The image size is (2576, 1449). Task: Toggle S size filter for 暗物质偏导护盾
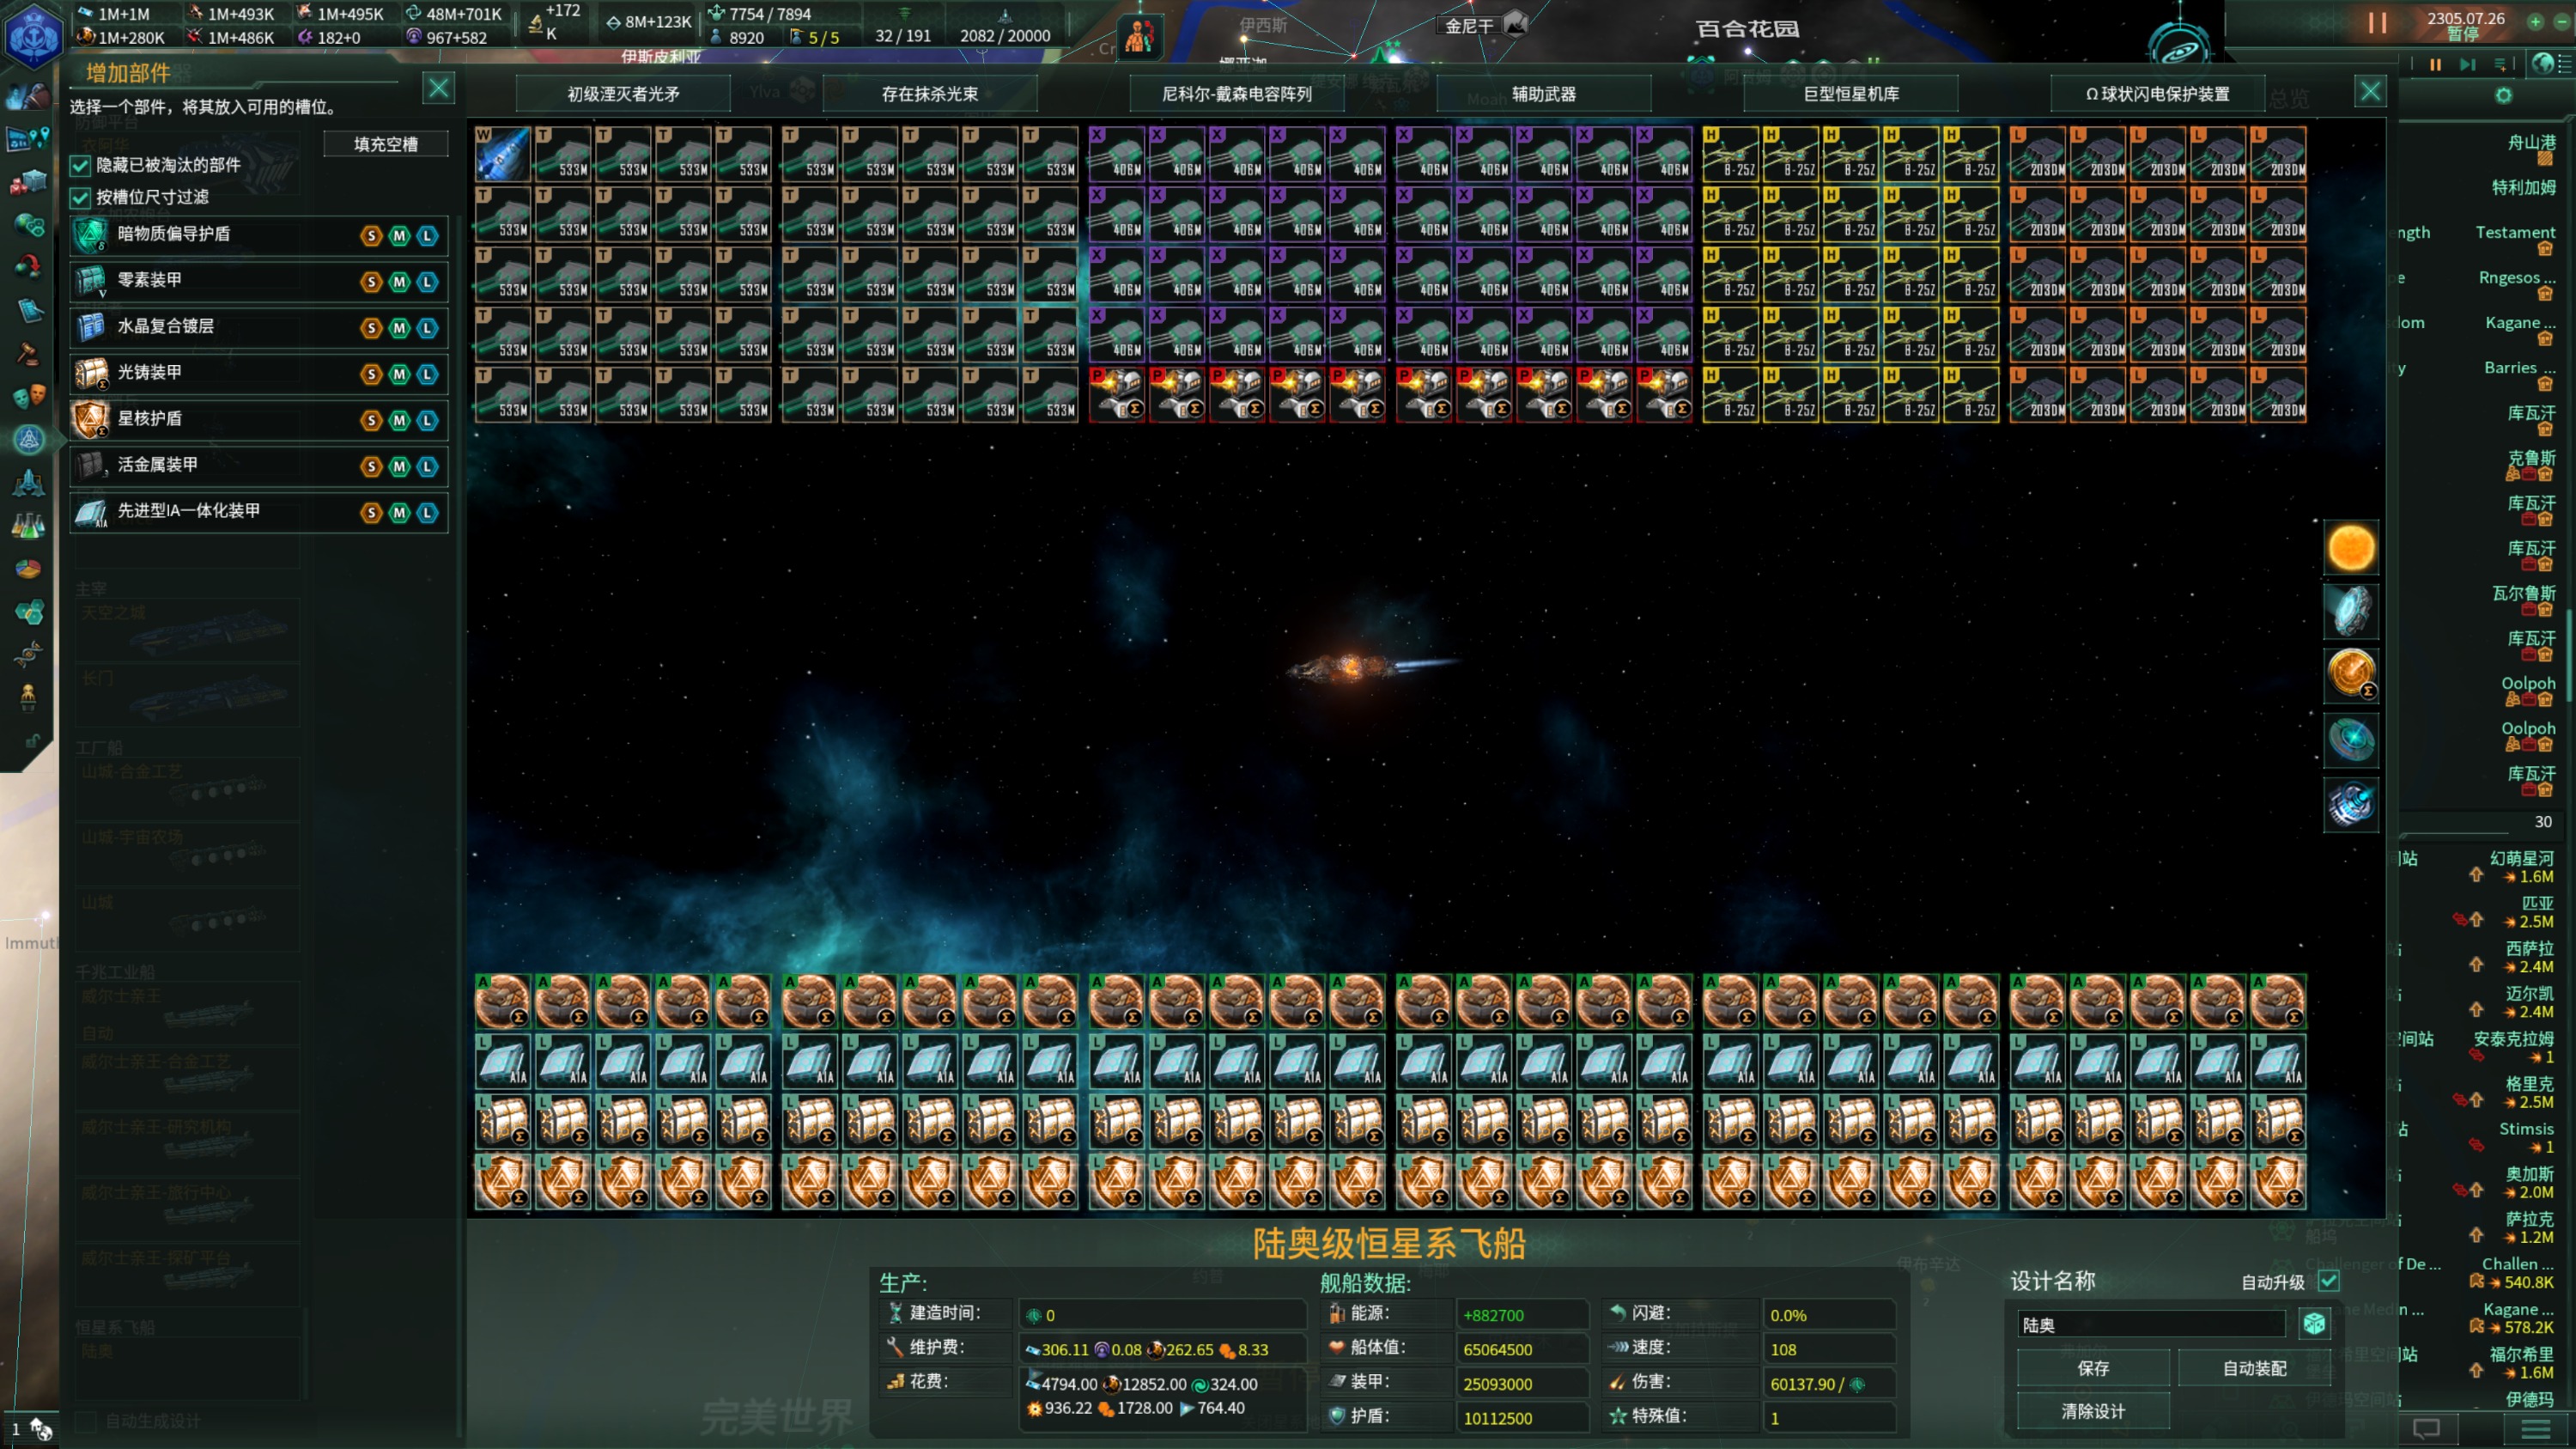click(371, 236)
